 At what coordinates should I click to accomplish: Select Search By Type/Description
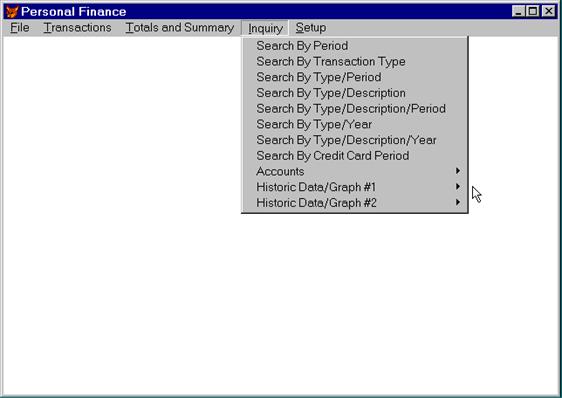click(x=355, y=93)
